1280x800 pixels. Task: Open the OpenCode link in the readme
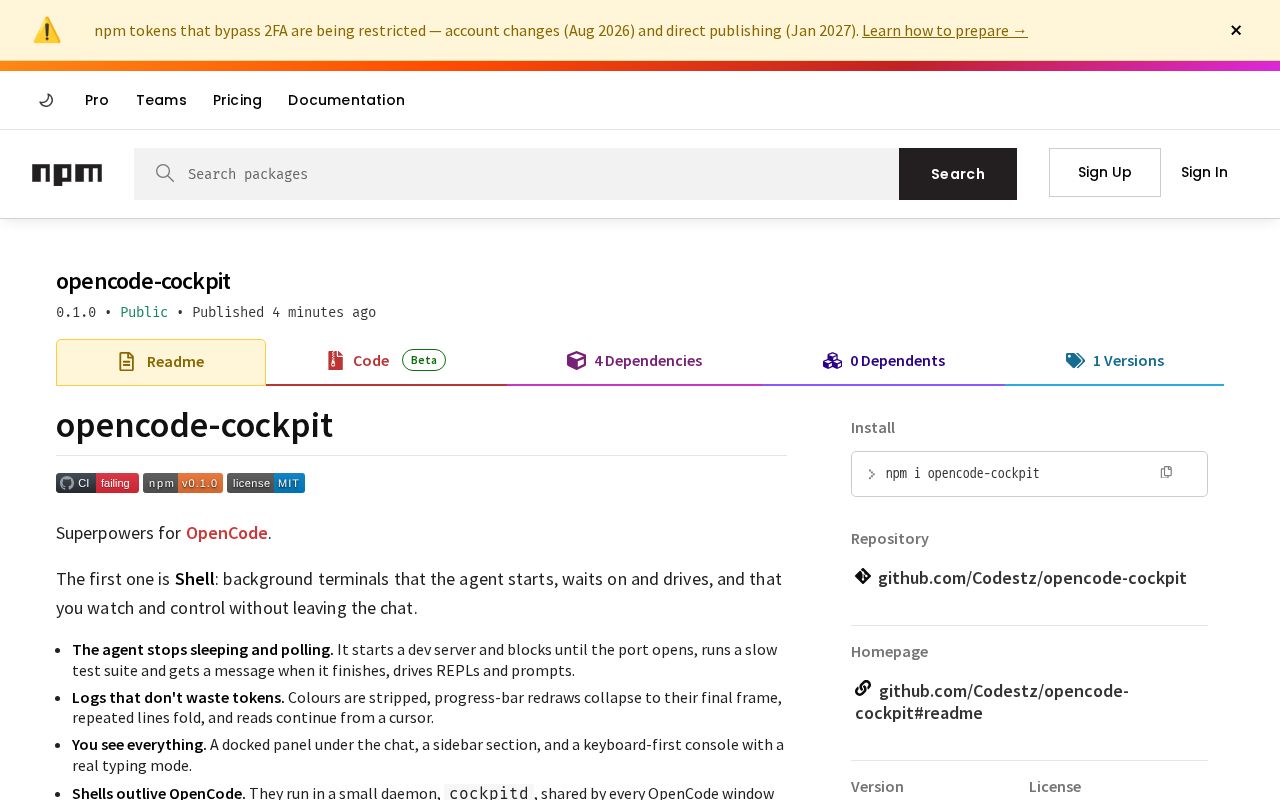[227, 532]
